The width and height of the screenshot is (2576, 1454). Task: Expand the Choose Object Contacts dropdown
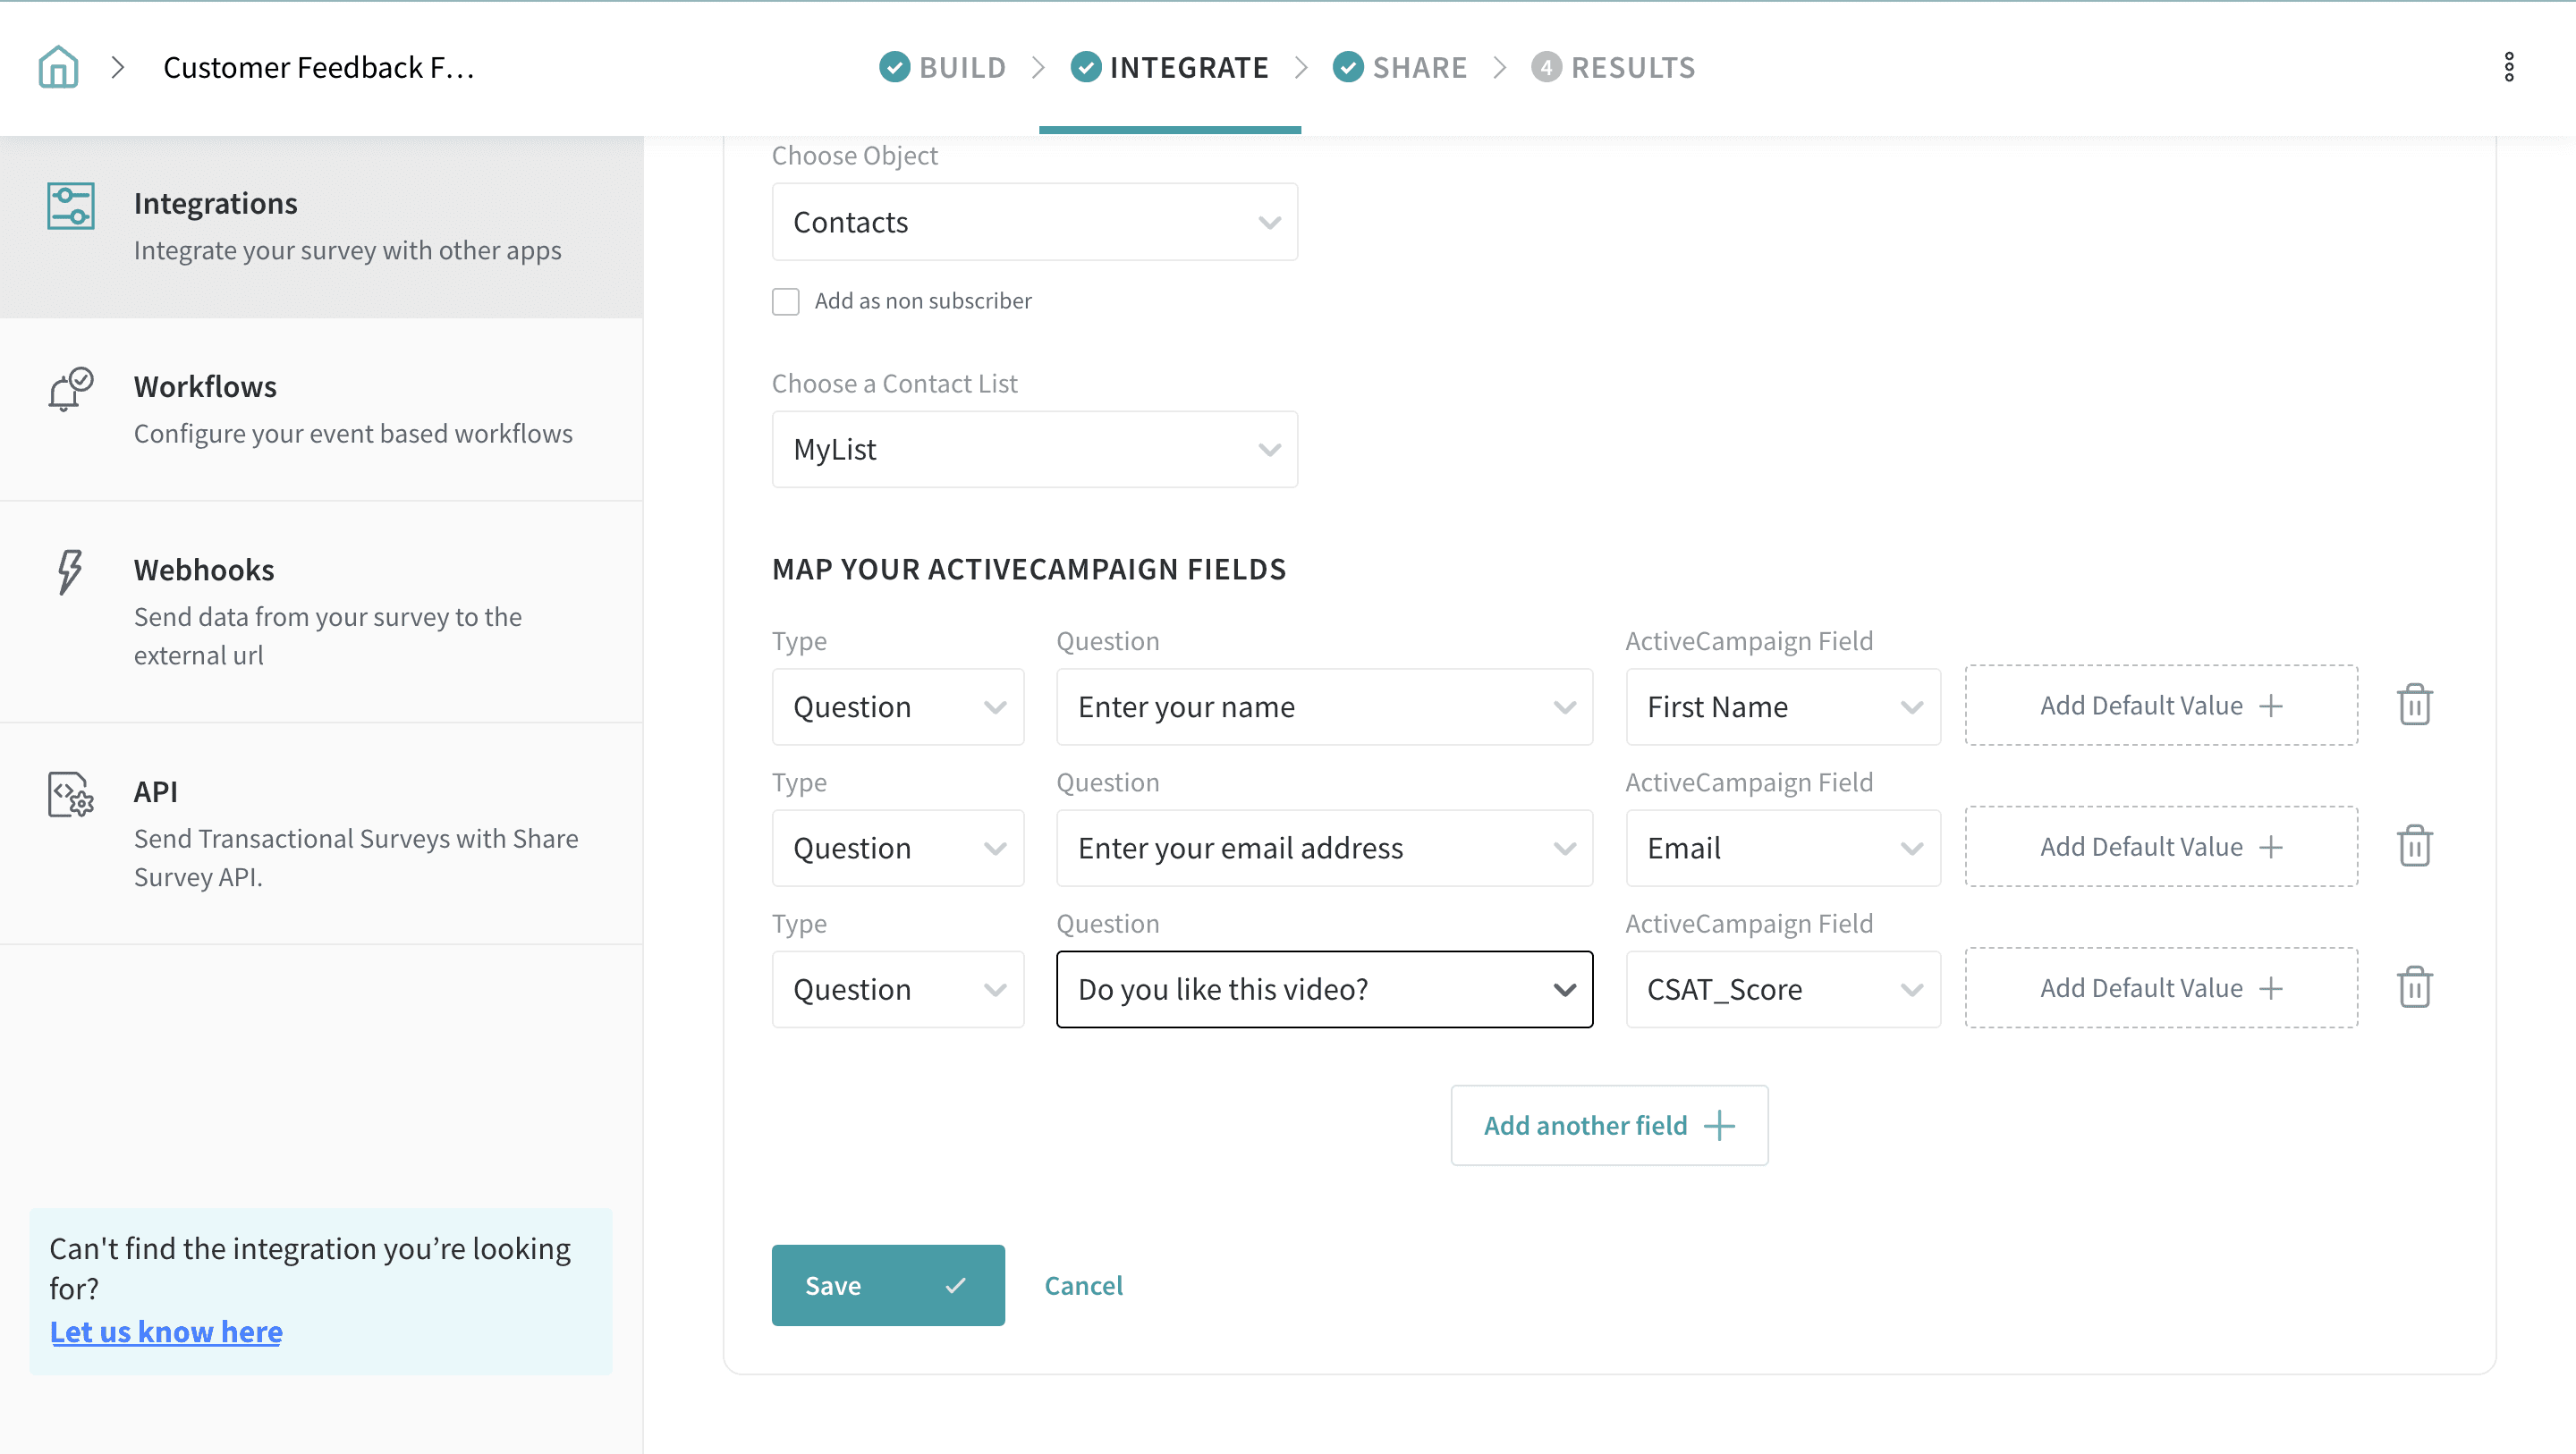click(x=1034, y=222)
